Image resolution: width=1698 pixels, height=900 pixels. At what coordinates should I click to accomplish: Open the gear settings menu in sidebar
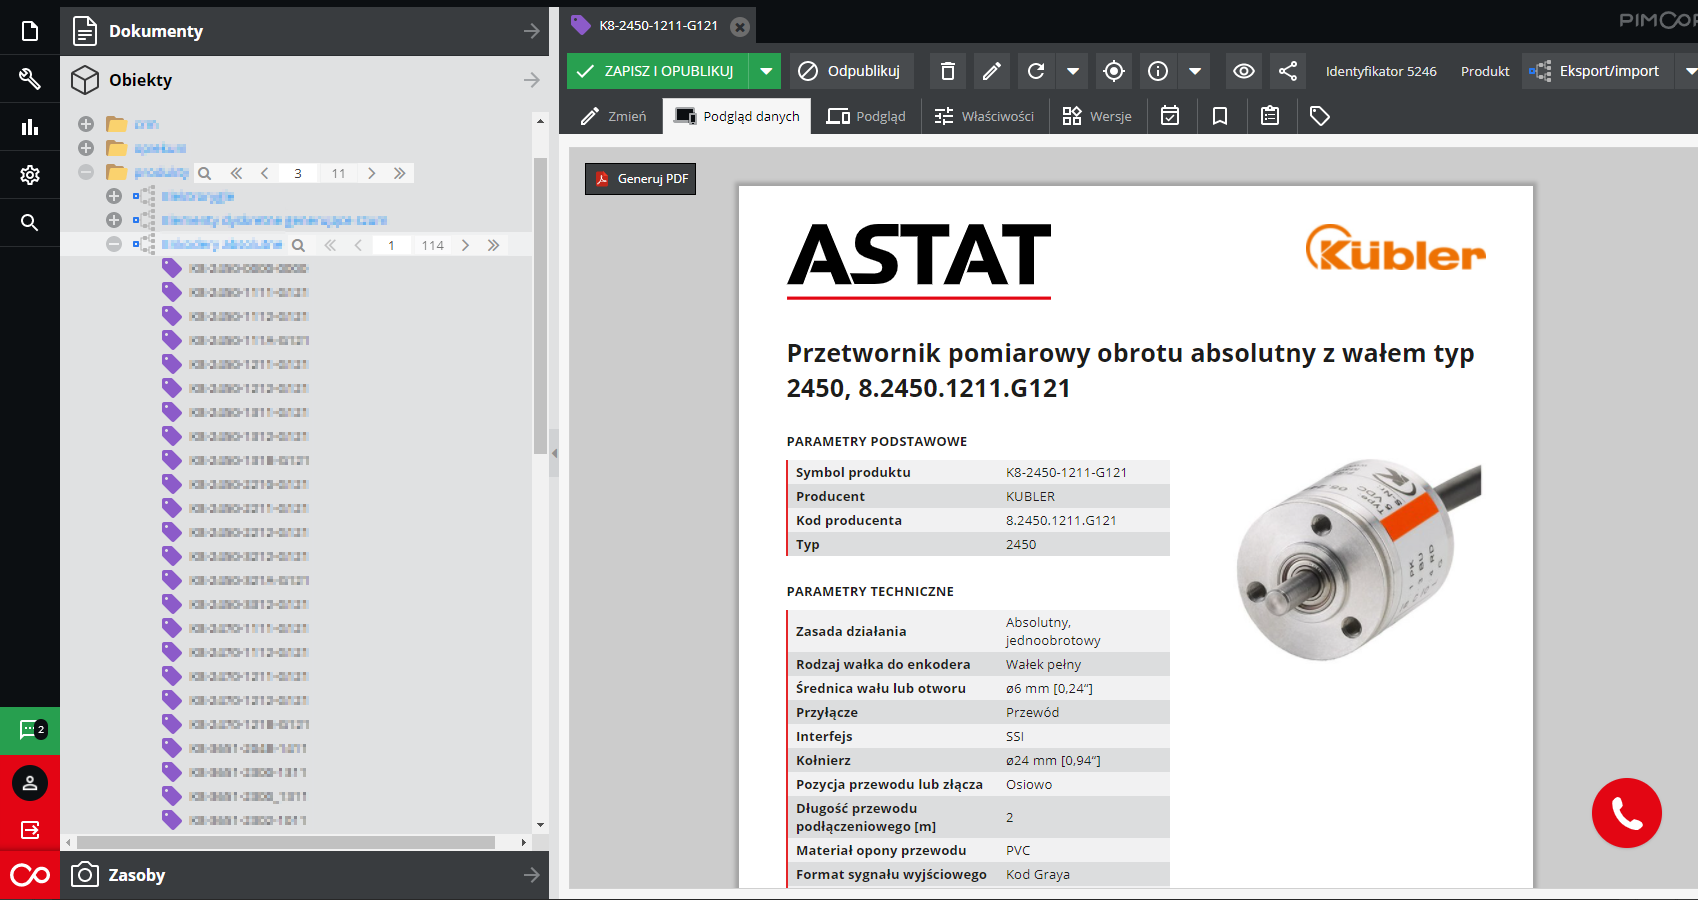pyautogui.click(x=30, y=175)
